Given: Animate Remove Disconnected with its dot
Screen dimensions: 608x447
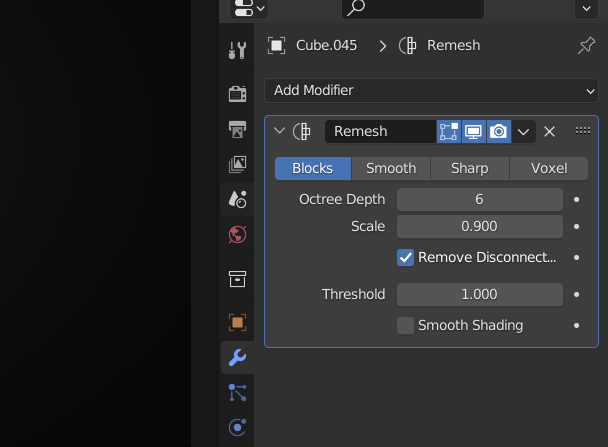Looking at the screenshot, I should tap(577, 257).
